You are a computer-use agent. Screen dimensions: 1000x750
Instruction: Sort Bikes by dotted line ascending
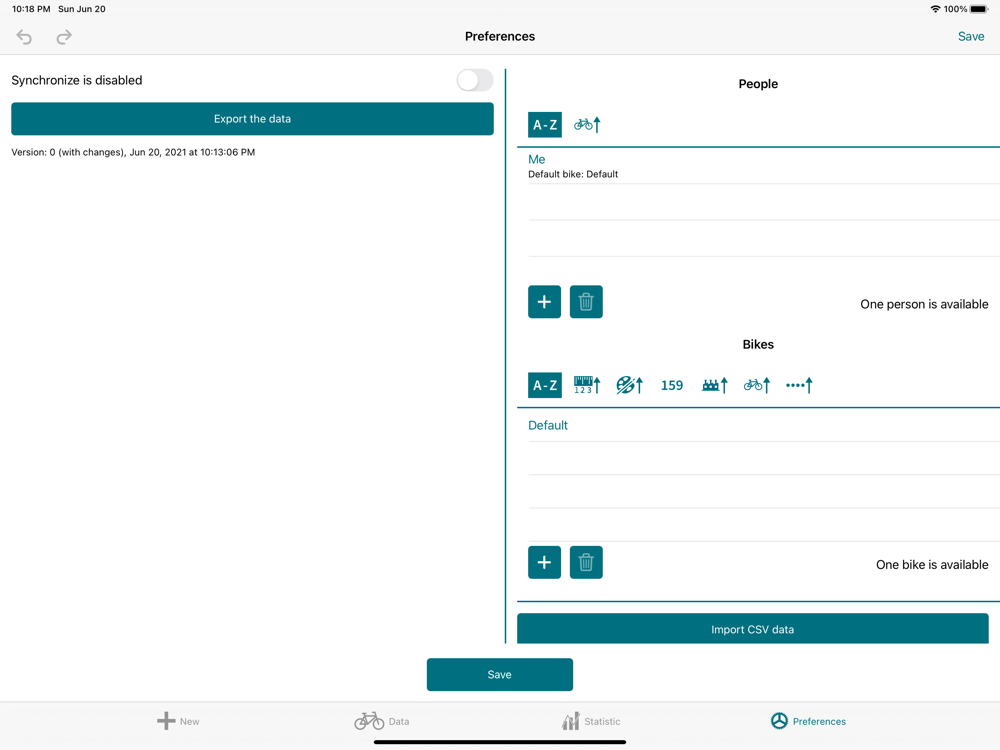(799, 385)
